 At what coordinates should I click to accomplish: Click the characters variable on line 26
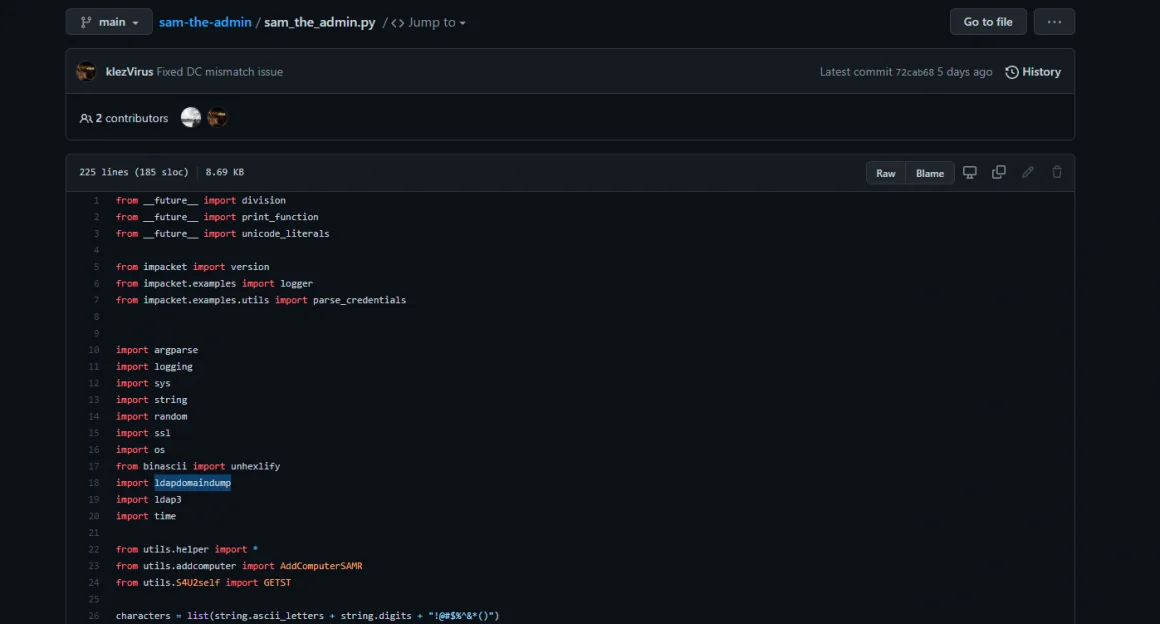pyautogui.click(x=143, y=616)
